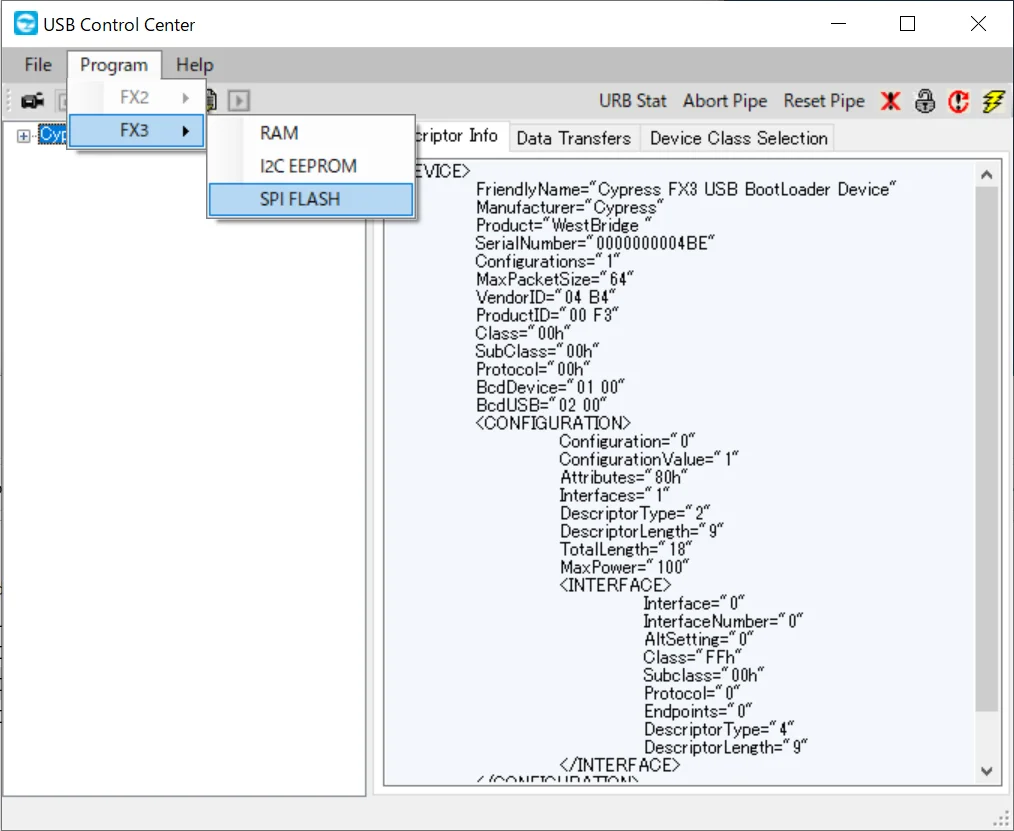Click the opening <INTERFACE> tag line
The image size is (1014, 831).
[615, 586]
